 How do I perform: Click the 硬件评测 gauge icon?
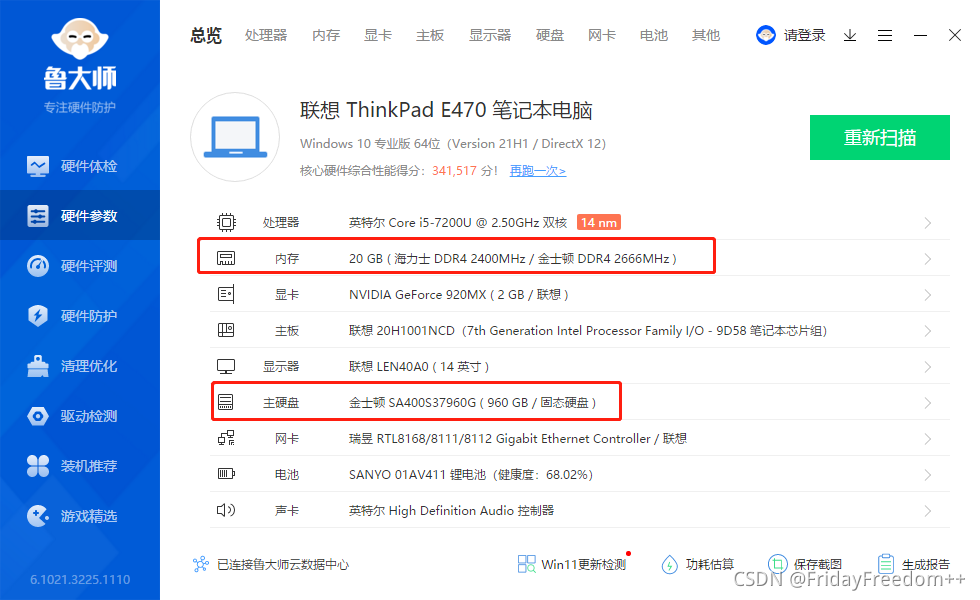pos(38,266)
